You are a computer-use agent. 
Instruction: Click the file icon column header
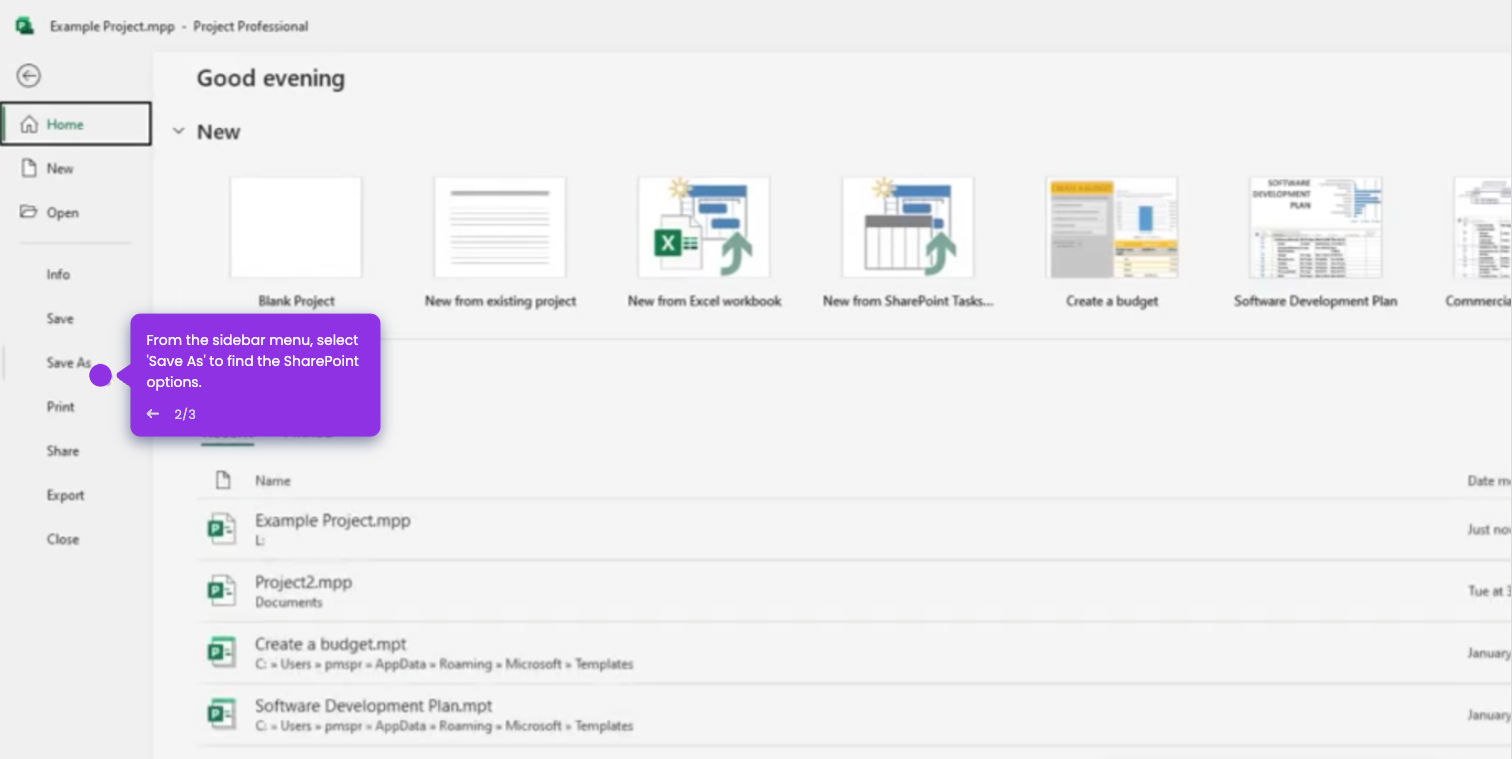(x=223, y=480)
